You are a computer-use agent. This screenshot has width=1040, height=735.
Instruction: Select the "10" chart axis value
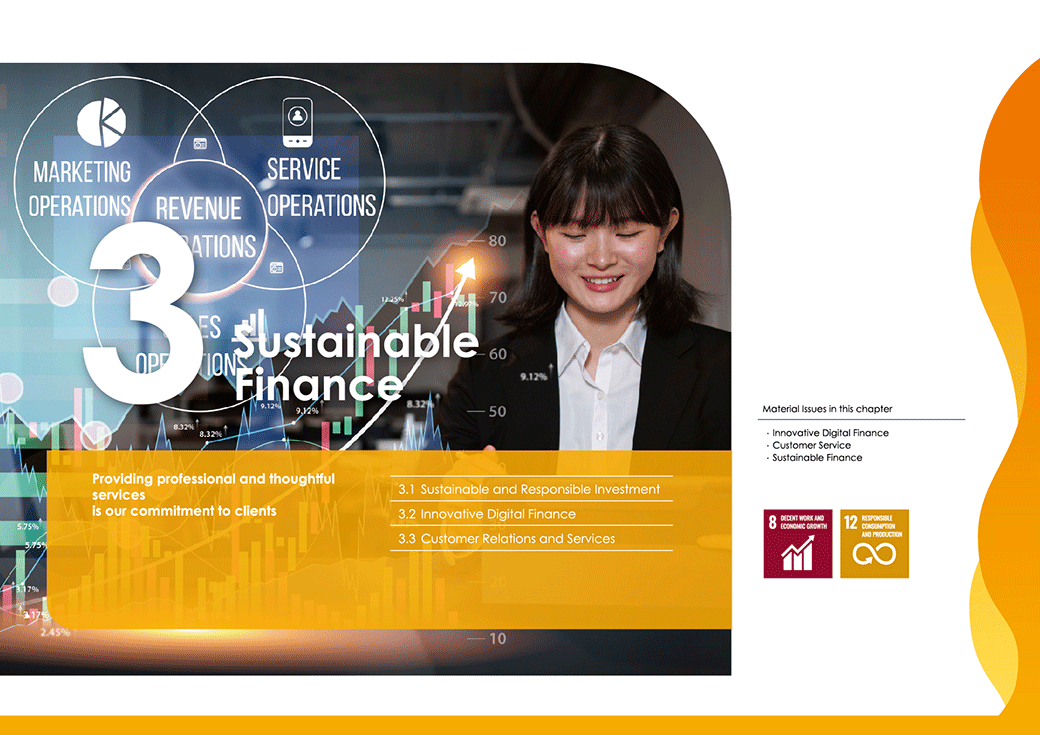click(x=497, y=639)
